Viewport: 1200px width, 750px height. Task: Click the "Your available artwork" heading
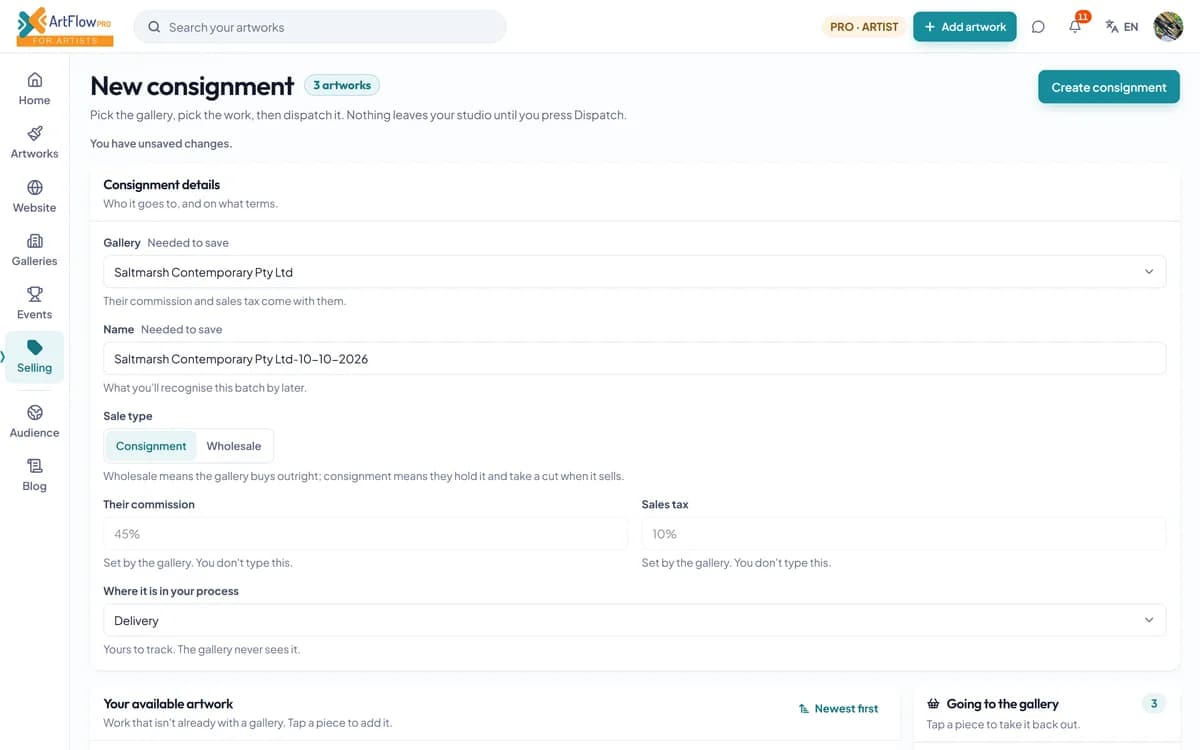[x=168, y=704]
